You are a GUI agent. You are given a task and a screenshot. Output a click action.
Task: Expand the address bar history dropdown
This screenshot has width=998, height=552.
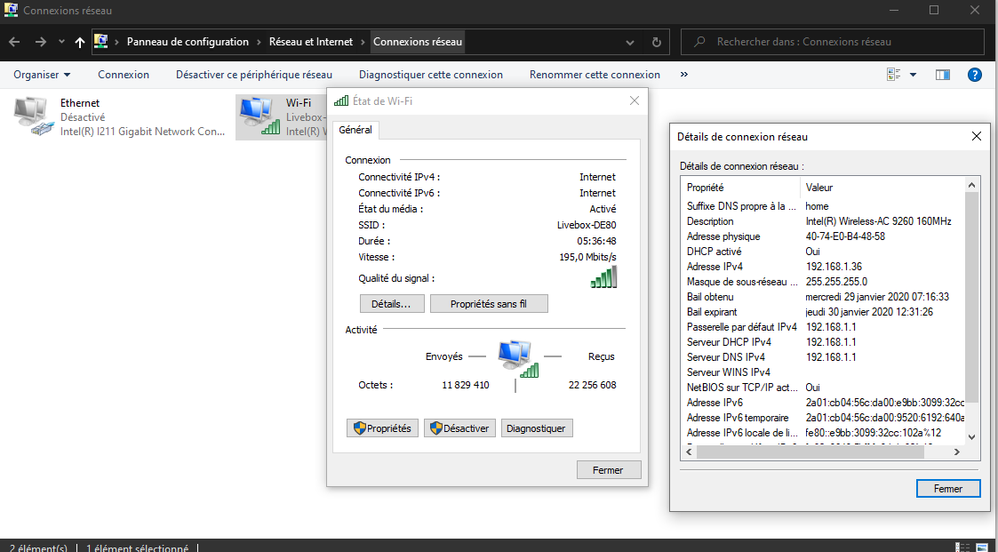pyautogui.click(x=630, y=42)
